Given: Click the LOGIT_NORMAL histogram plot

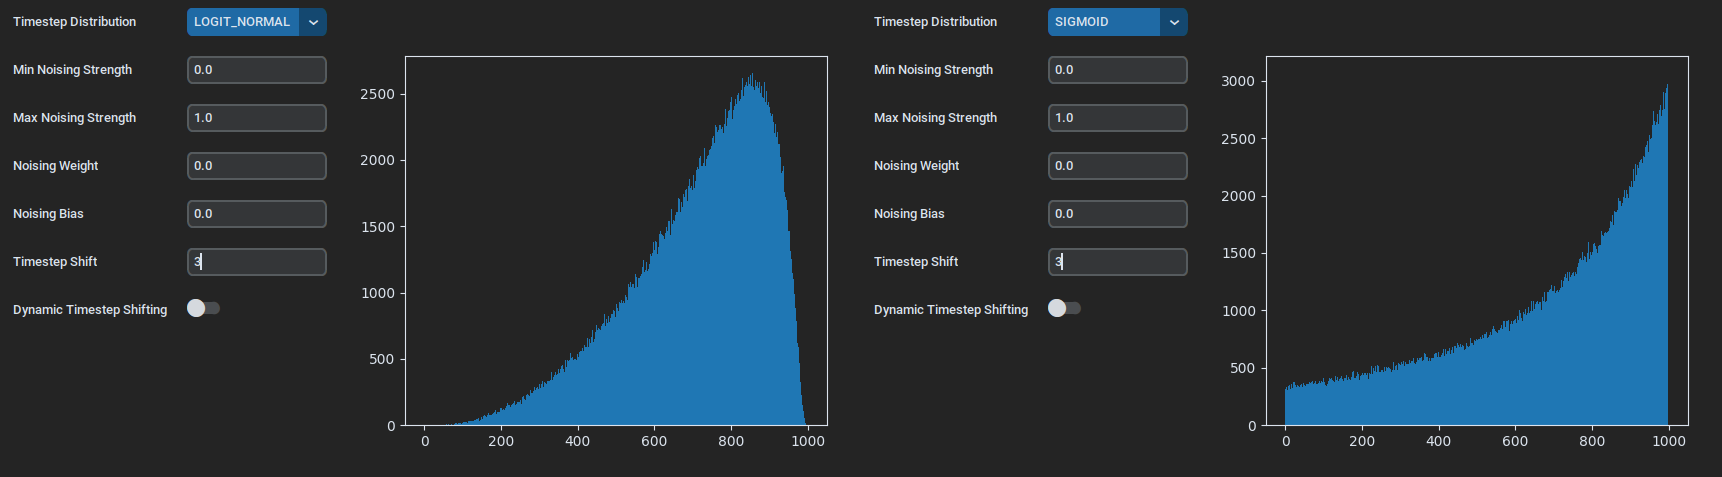Looking at the screenshot, I should coord(616,241).
